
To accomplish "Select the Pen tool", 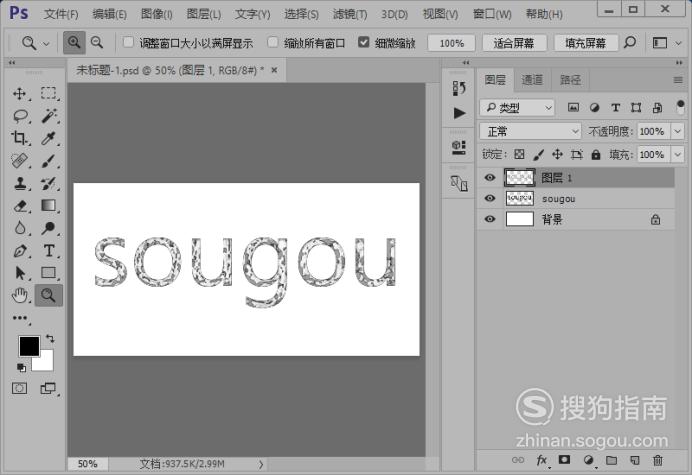I will point(19,251).
